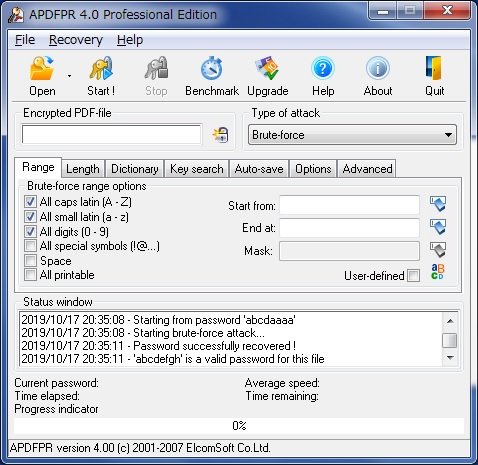Quit the application via door icon
This screenshot has width=478, height=465.
(x=434, y=76)
